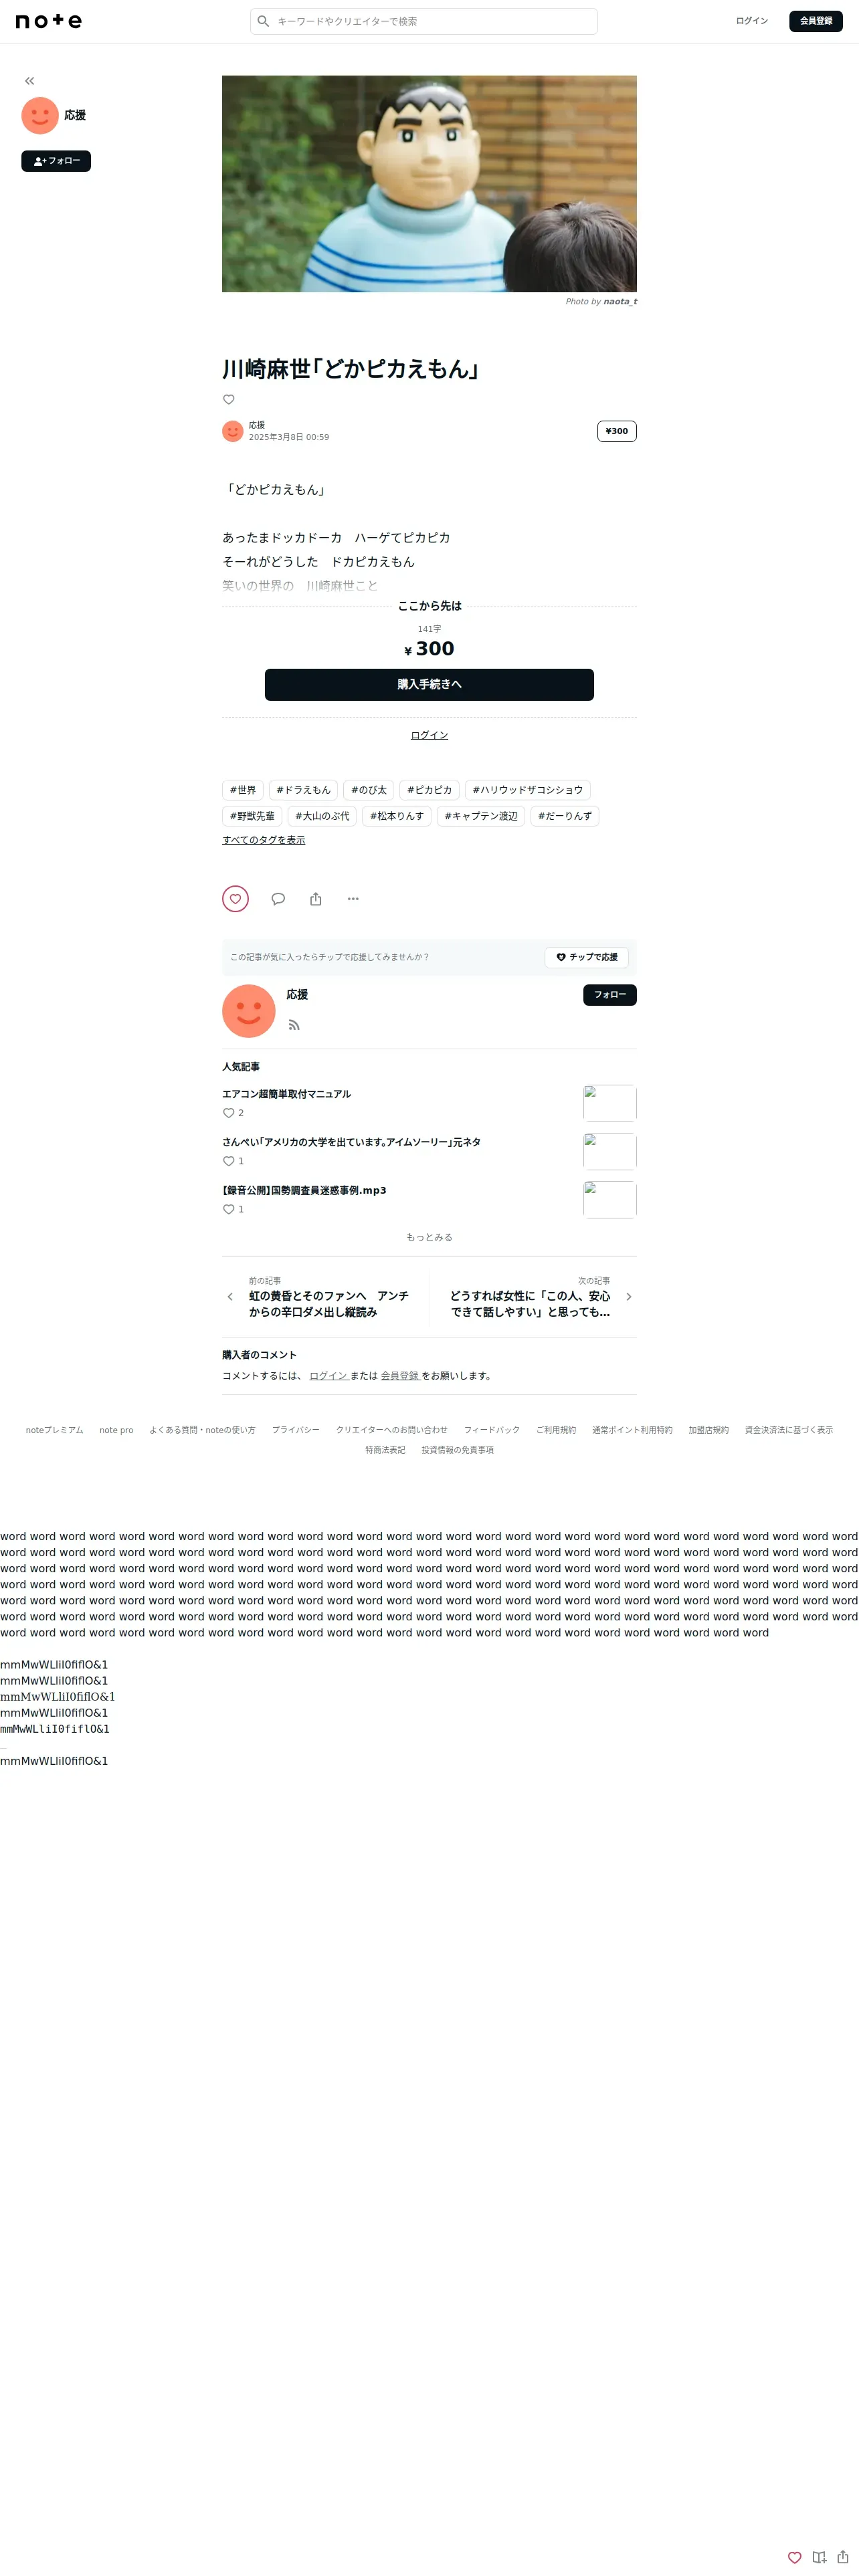Select the #のび太 tag
Screen dimensions: 859x2576
coord(369,790)
